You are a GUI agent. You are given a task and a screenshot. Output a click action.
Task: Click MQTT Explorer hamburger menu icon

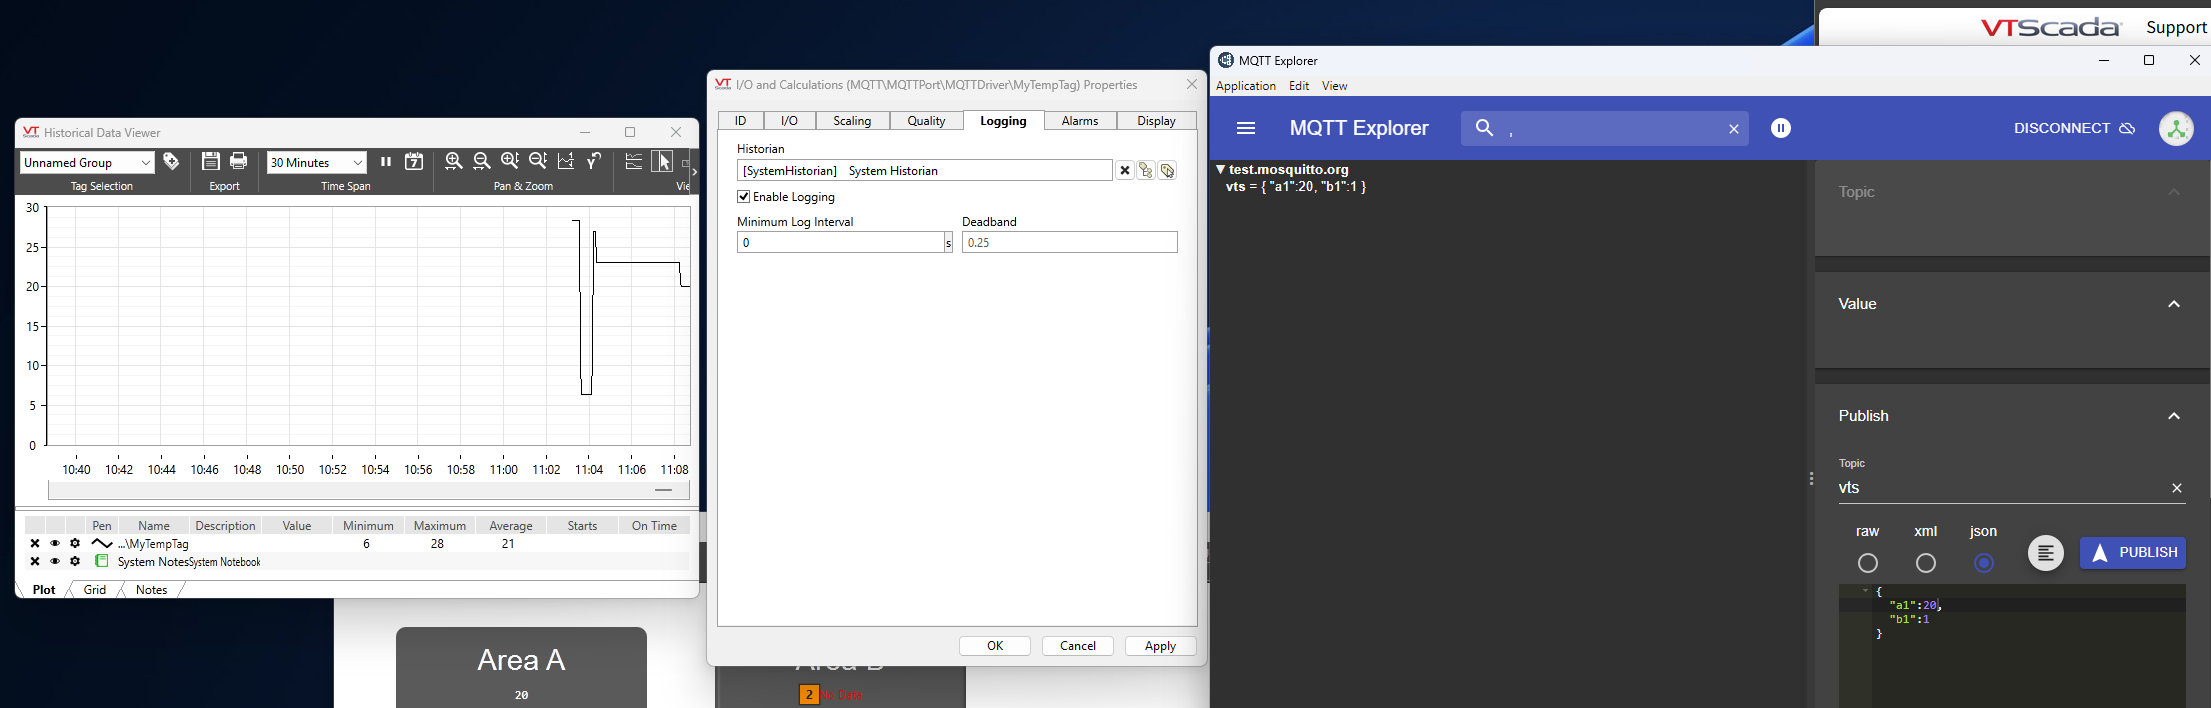[1246, 128]
